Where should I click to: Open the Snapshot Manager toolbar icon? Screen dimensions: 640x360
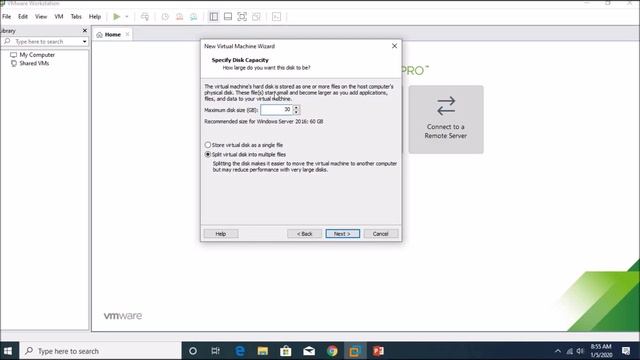193,17
